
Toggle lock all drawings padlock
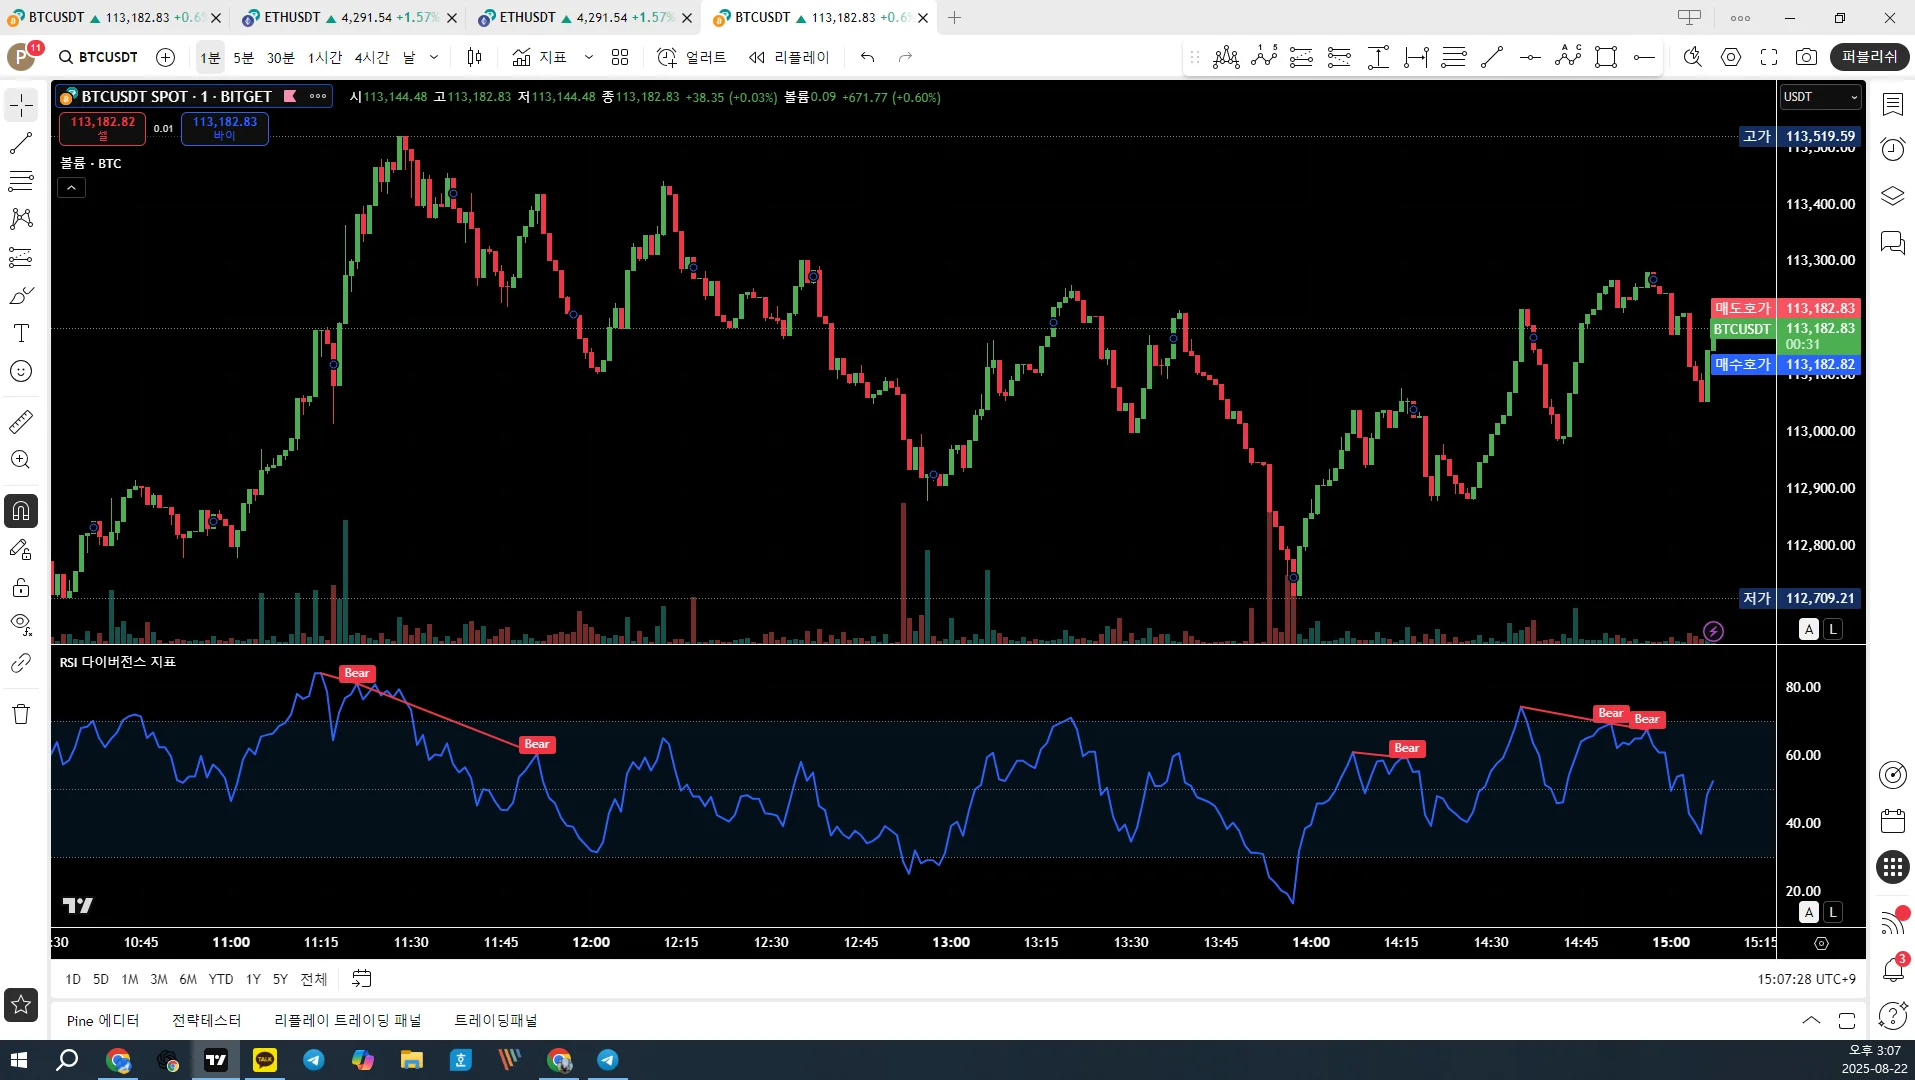point(21,587)
